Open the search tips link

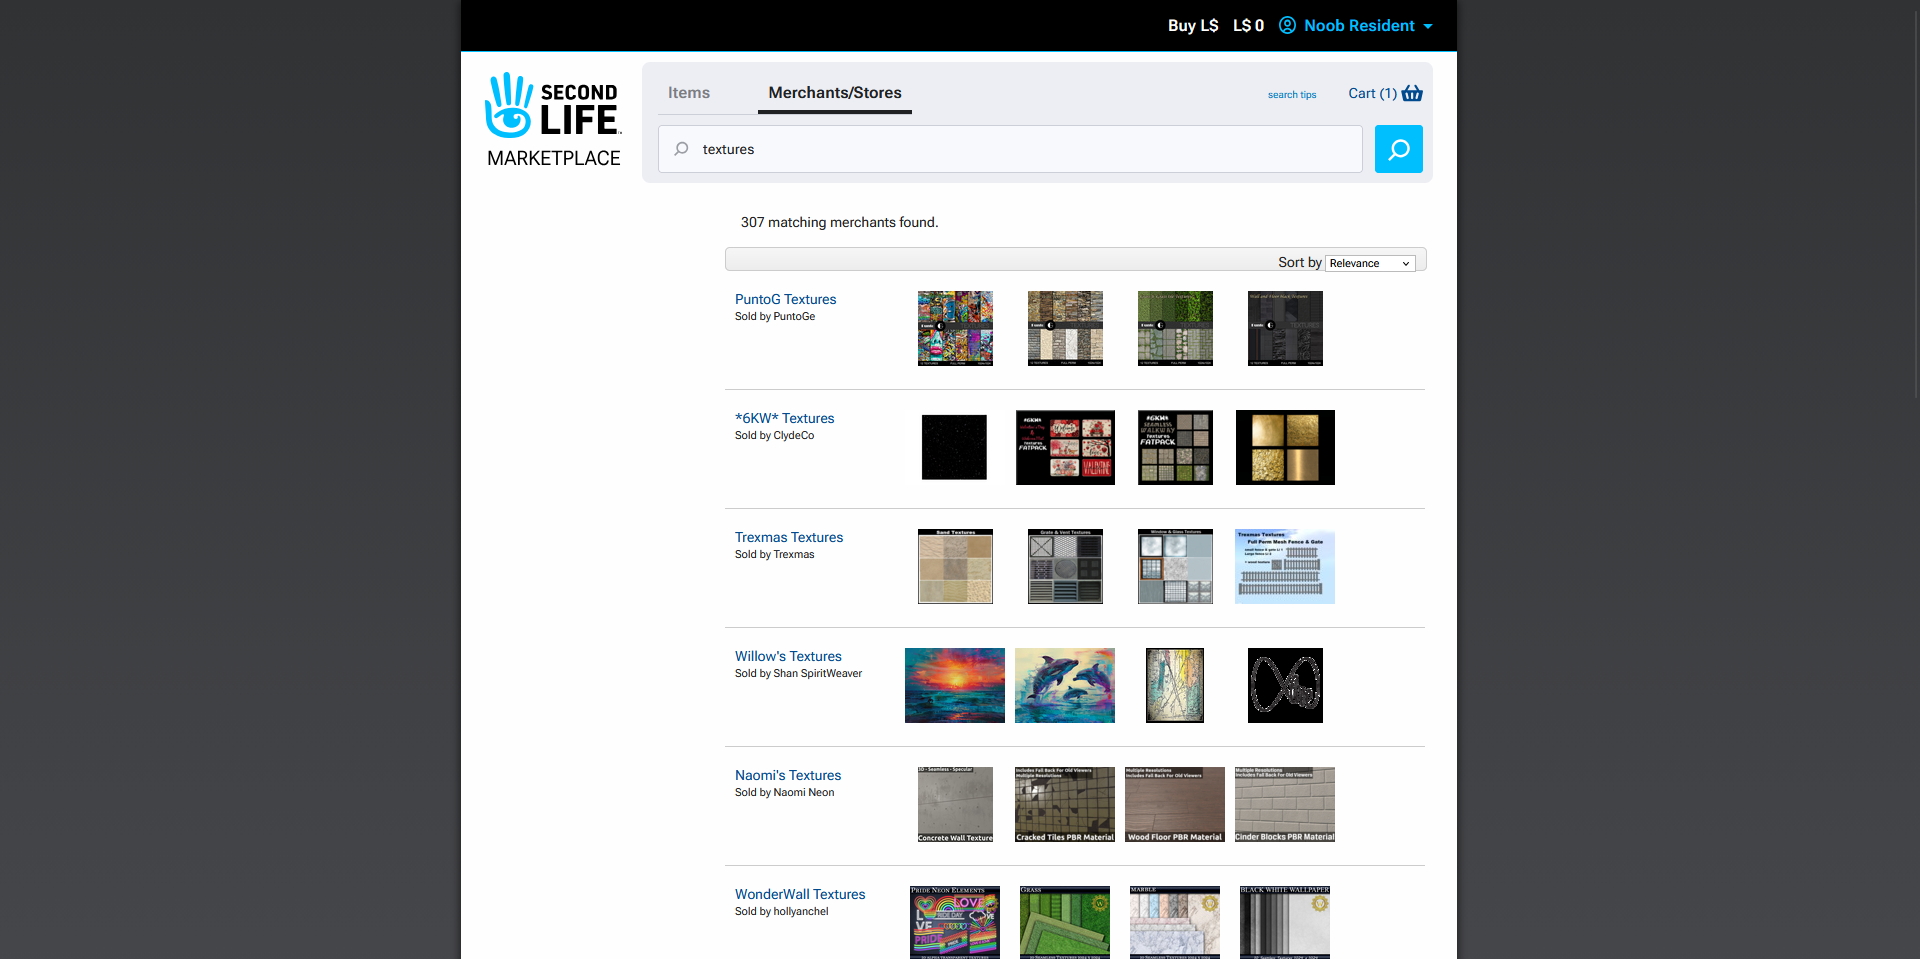1291,95
